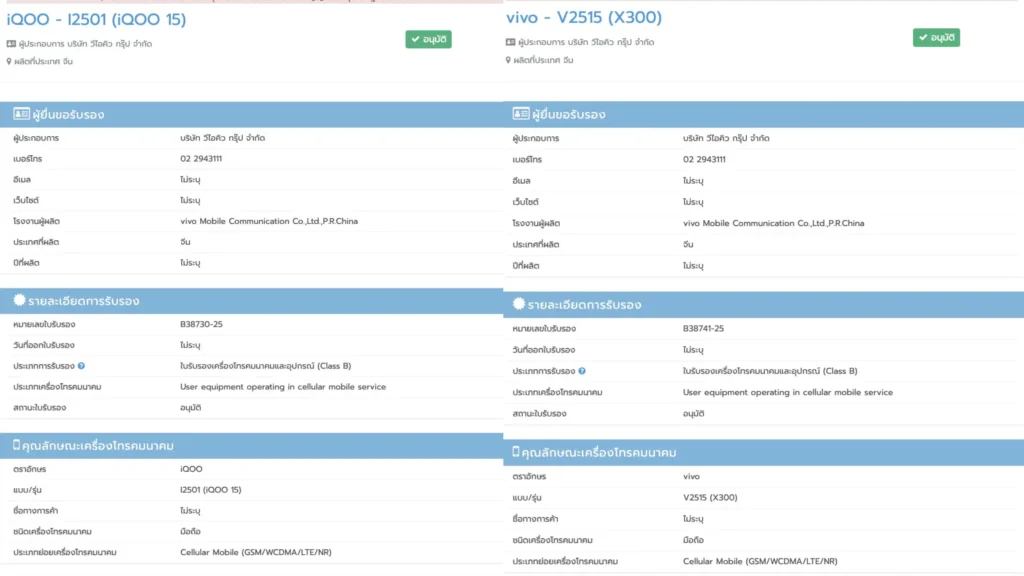Click the ID card icon in vivo ผู้ยื่นขอรับรอง header
Viewport: 1024px width, 576px height.
click(520, 114)
